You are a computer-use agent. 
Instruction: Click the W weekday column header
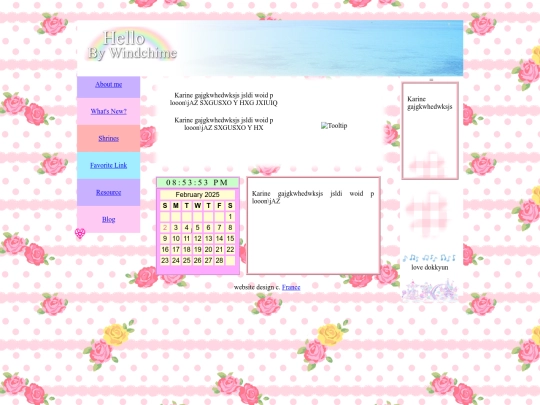[x=197, y=206]
